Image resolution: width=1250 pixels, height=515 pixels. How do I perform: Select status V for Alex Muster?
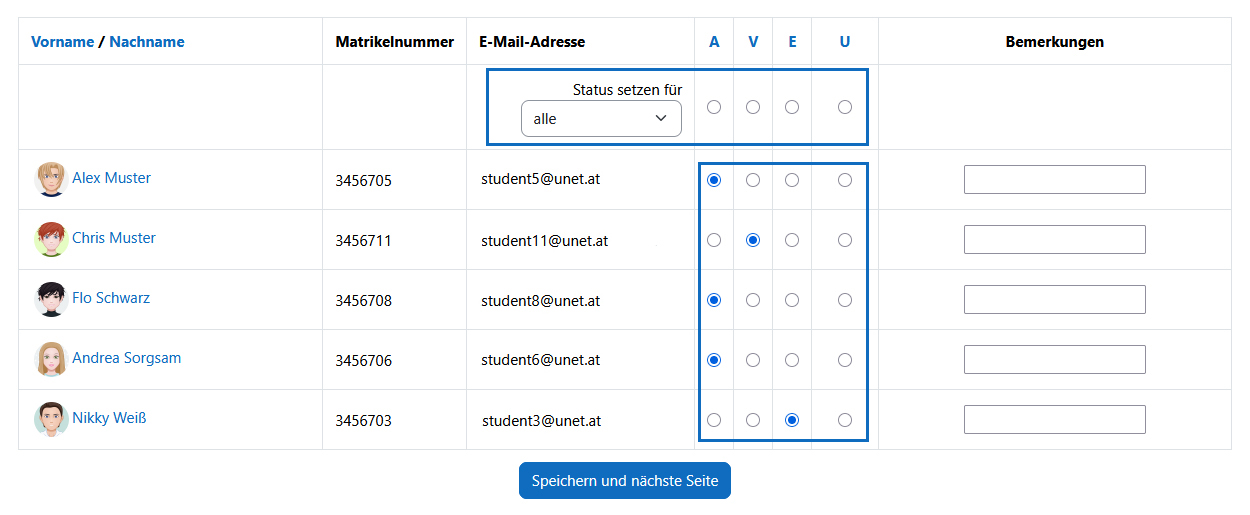(x=753, y=180)
